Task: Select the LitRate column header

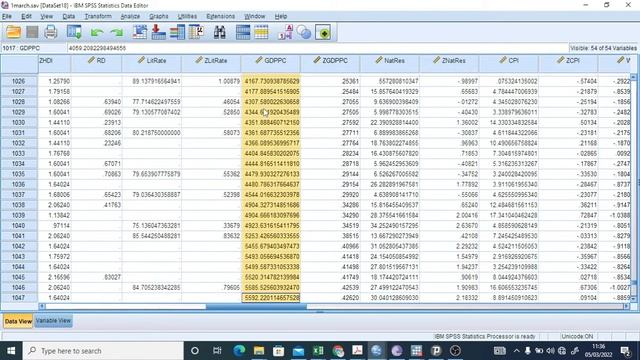Action: coord(151,60)
